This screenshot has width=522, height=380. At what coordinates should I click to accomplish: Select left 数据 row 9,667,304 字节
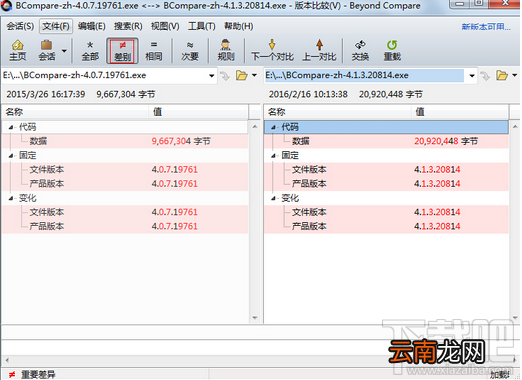pos(125,141)
